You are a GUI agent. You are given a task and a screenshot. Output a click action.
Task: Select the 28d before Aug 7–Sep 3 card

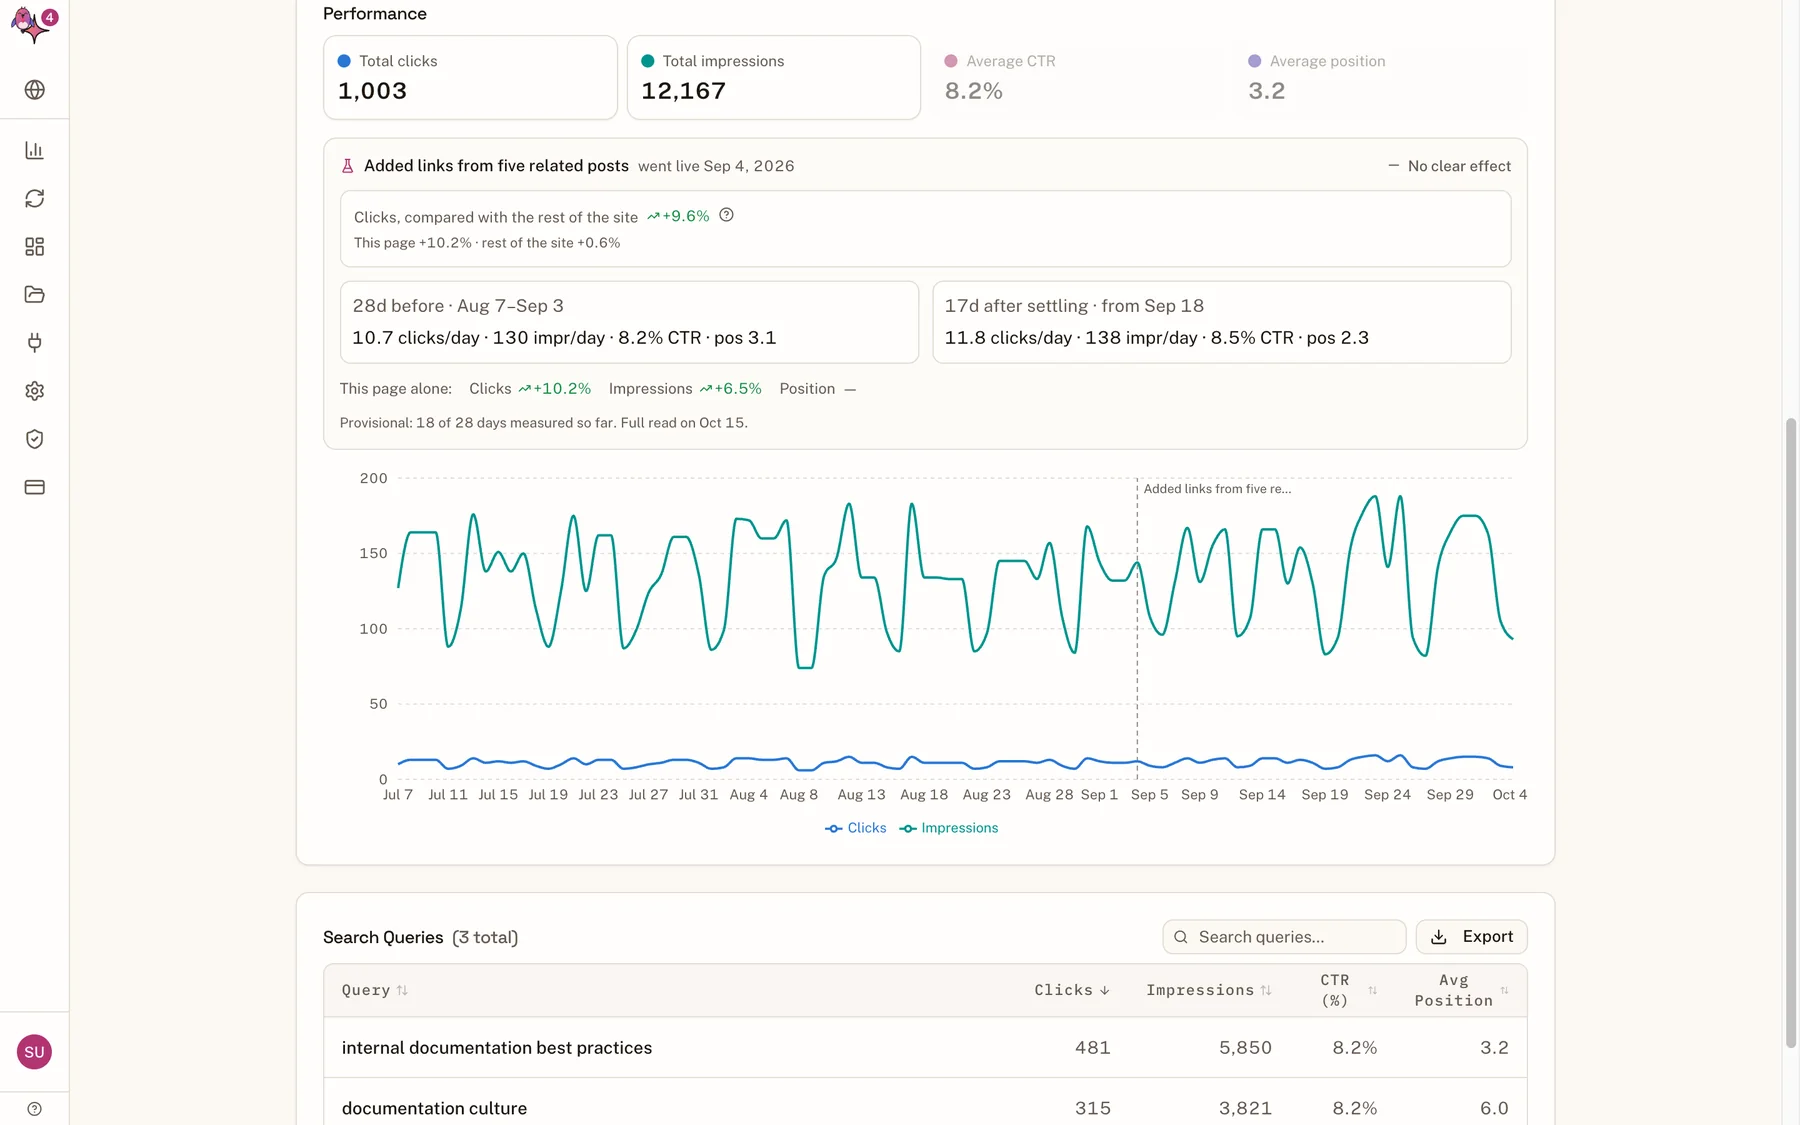(629, 322)
